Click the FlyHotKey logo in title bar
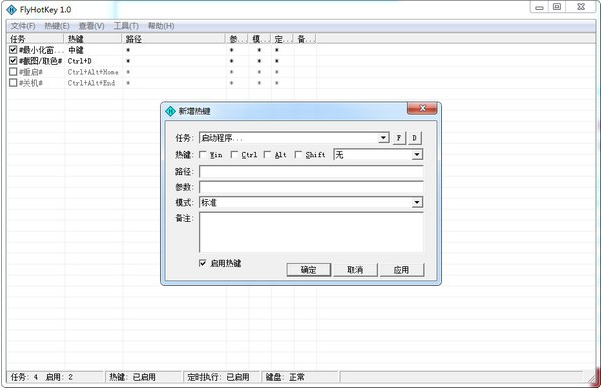The image size is (601, 388). click(11, 10)
